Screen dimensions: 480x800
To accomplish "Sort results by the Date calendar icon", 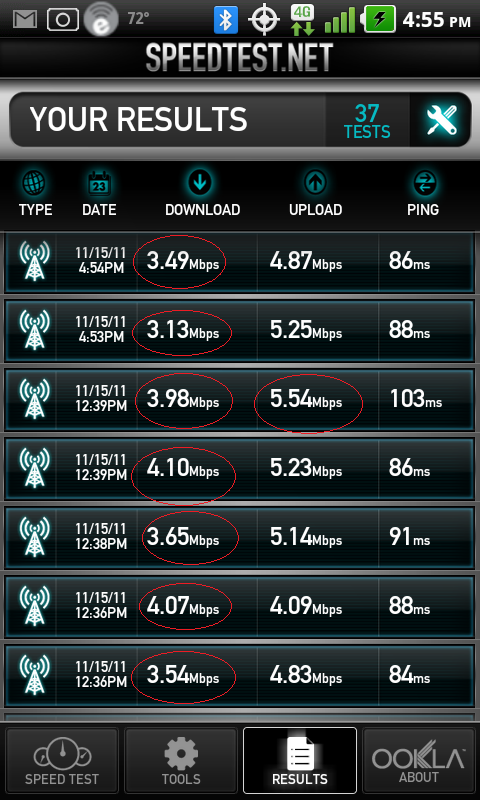I will click(x=99, y=183).
